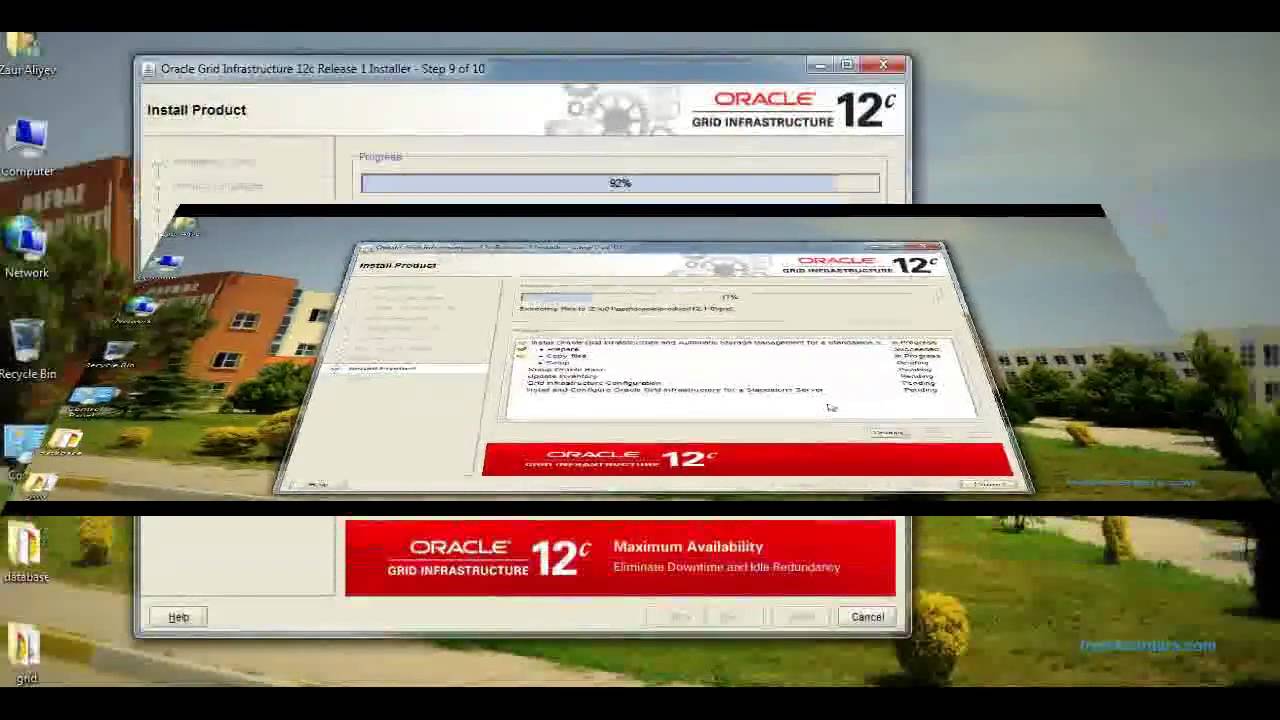Open the database folder on desktop

26,553
